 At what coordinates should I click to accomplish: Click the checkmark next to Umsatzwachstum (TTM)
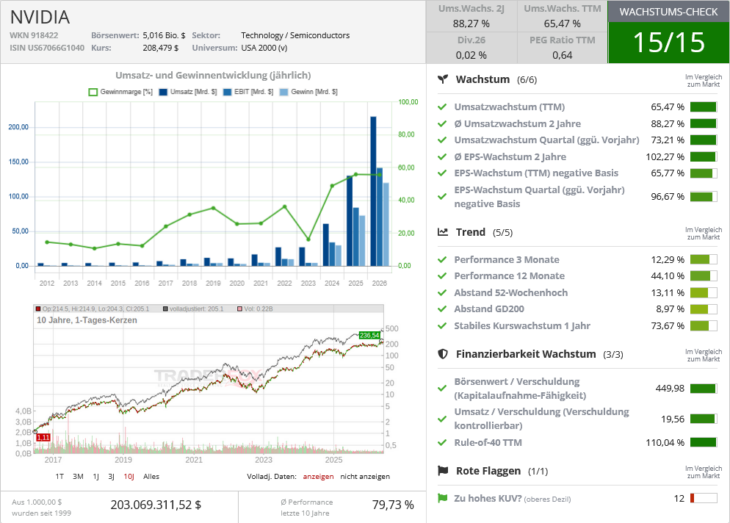tap(442, 107)
